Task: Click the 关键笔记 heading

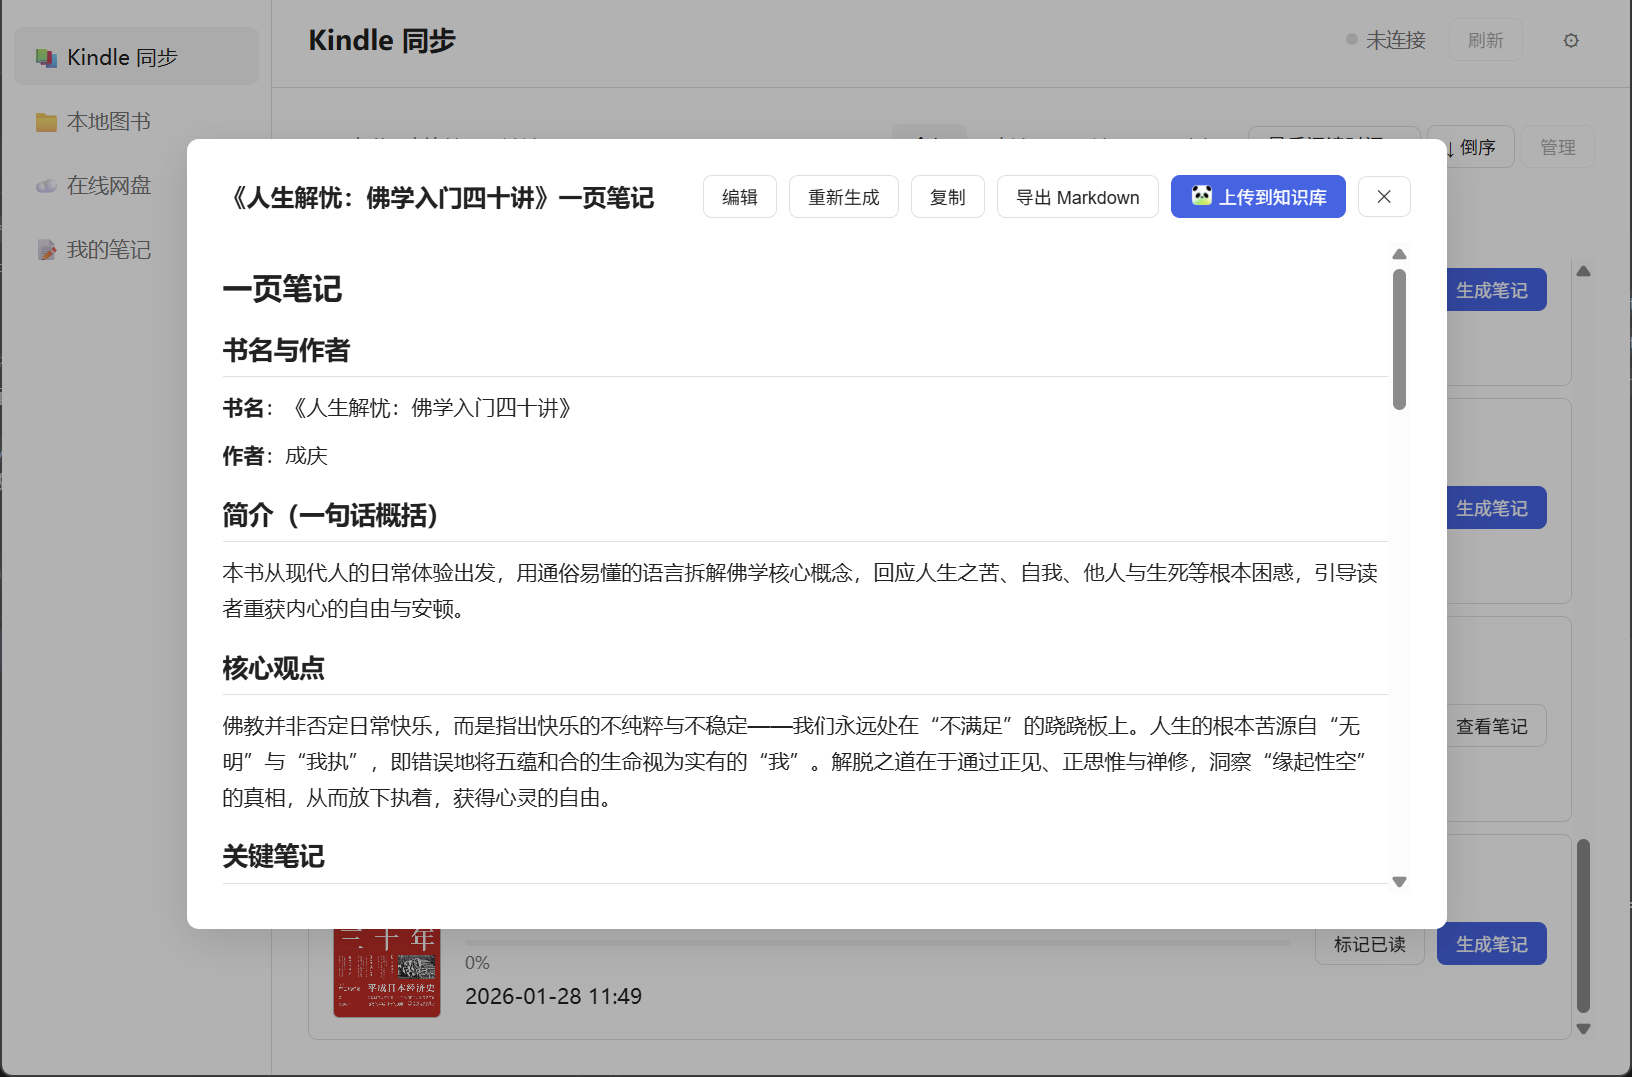Action: [x=273, y=857]
